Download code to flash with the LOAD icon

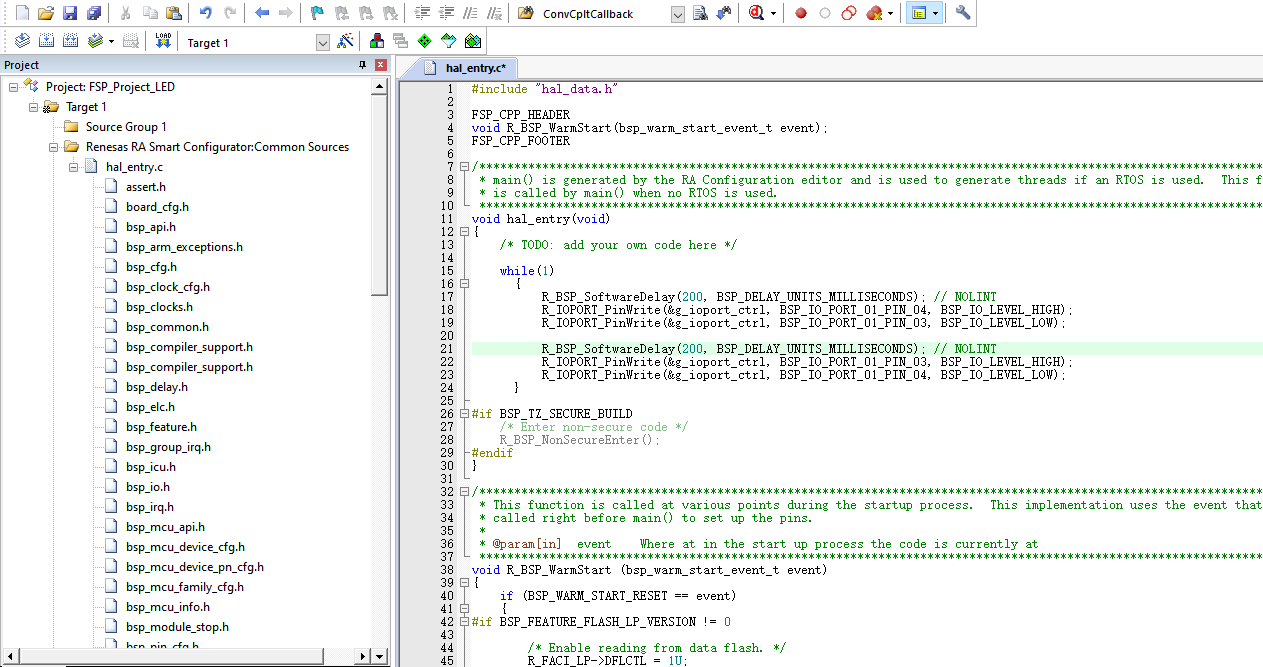click(163, 41)
